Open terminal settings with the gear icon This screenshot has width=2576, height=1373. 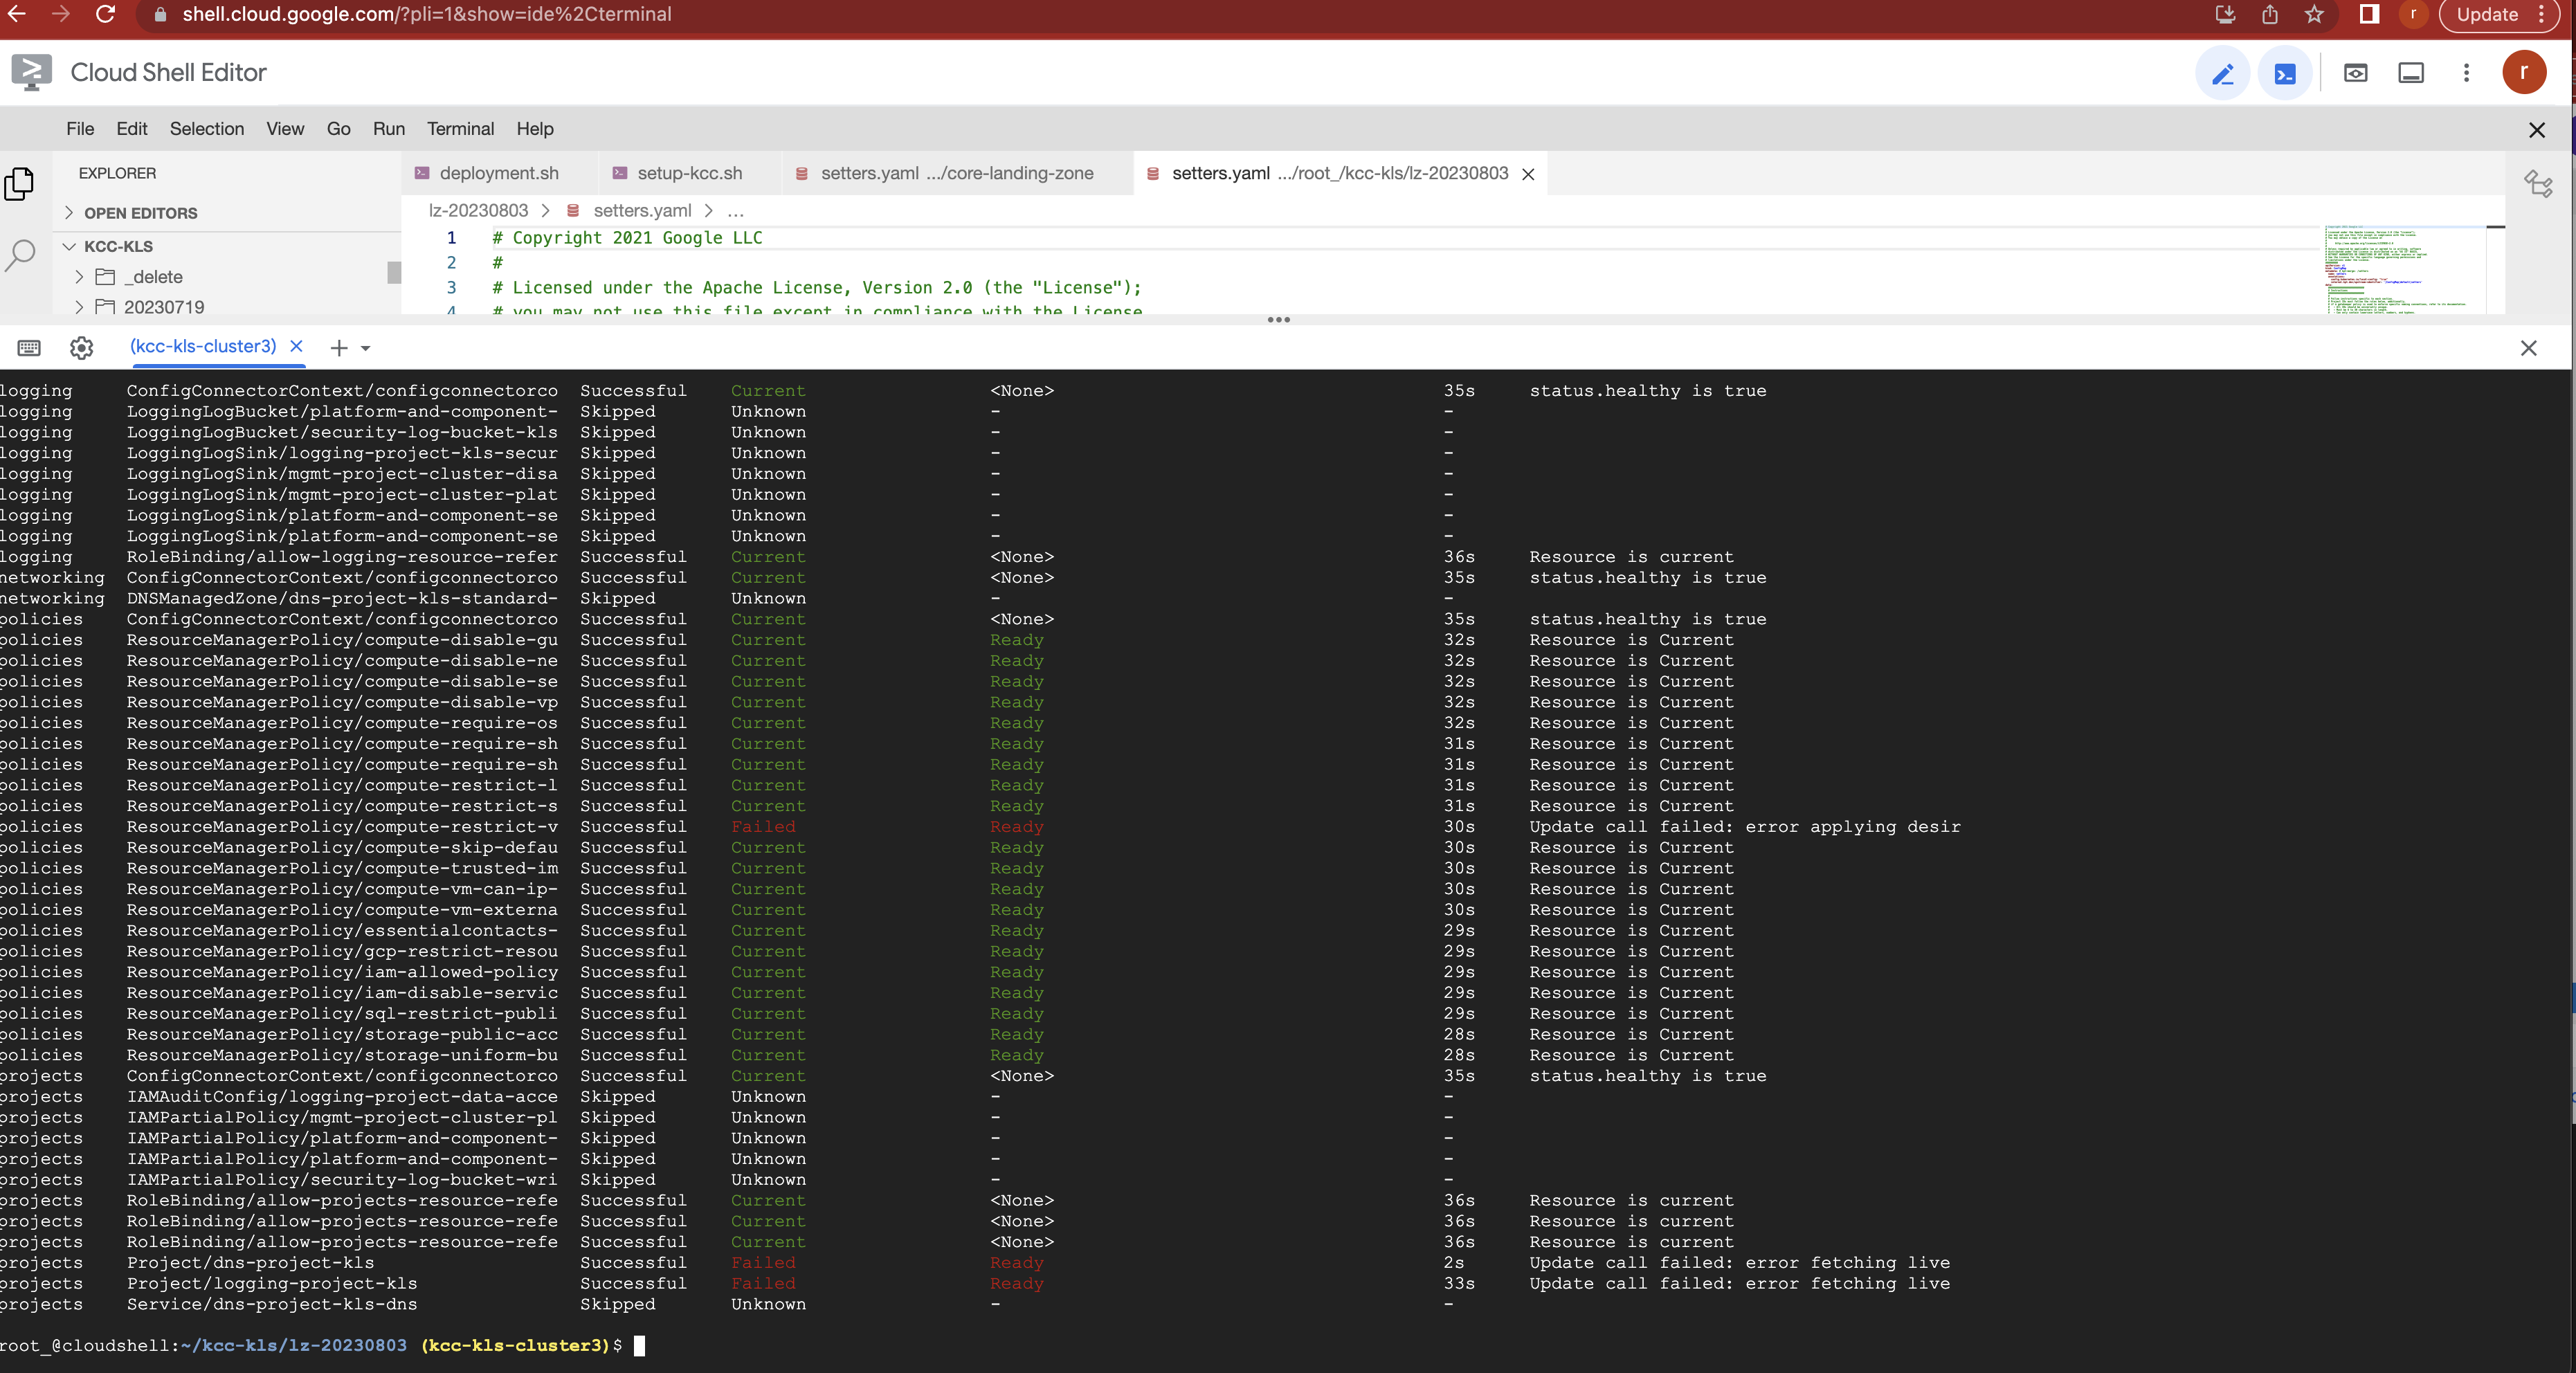pyautogui.click(x=81, y=347)
